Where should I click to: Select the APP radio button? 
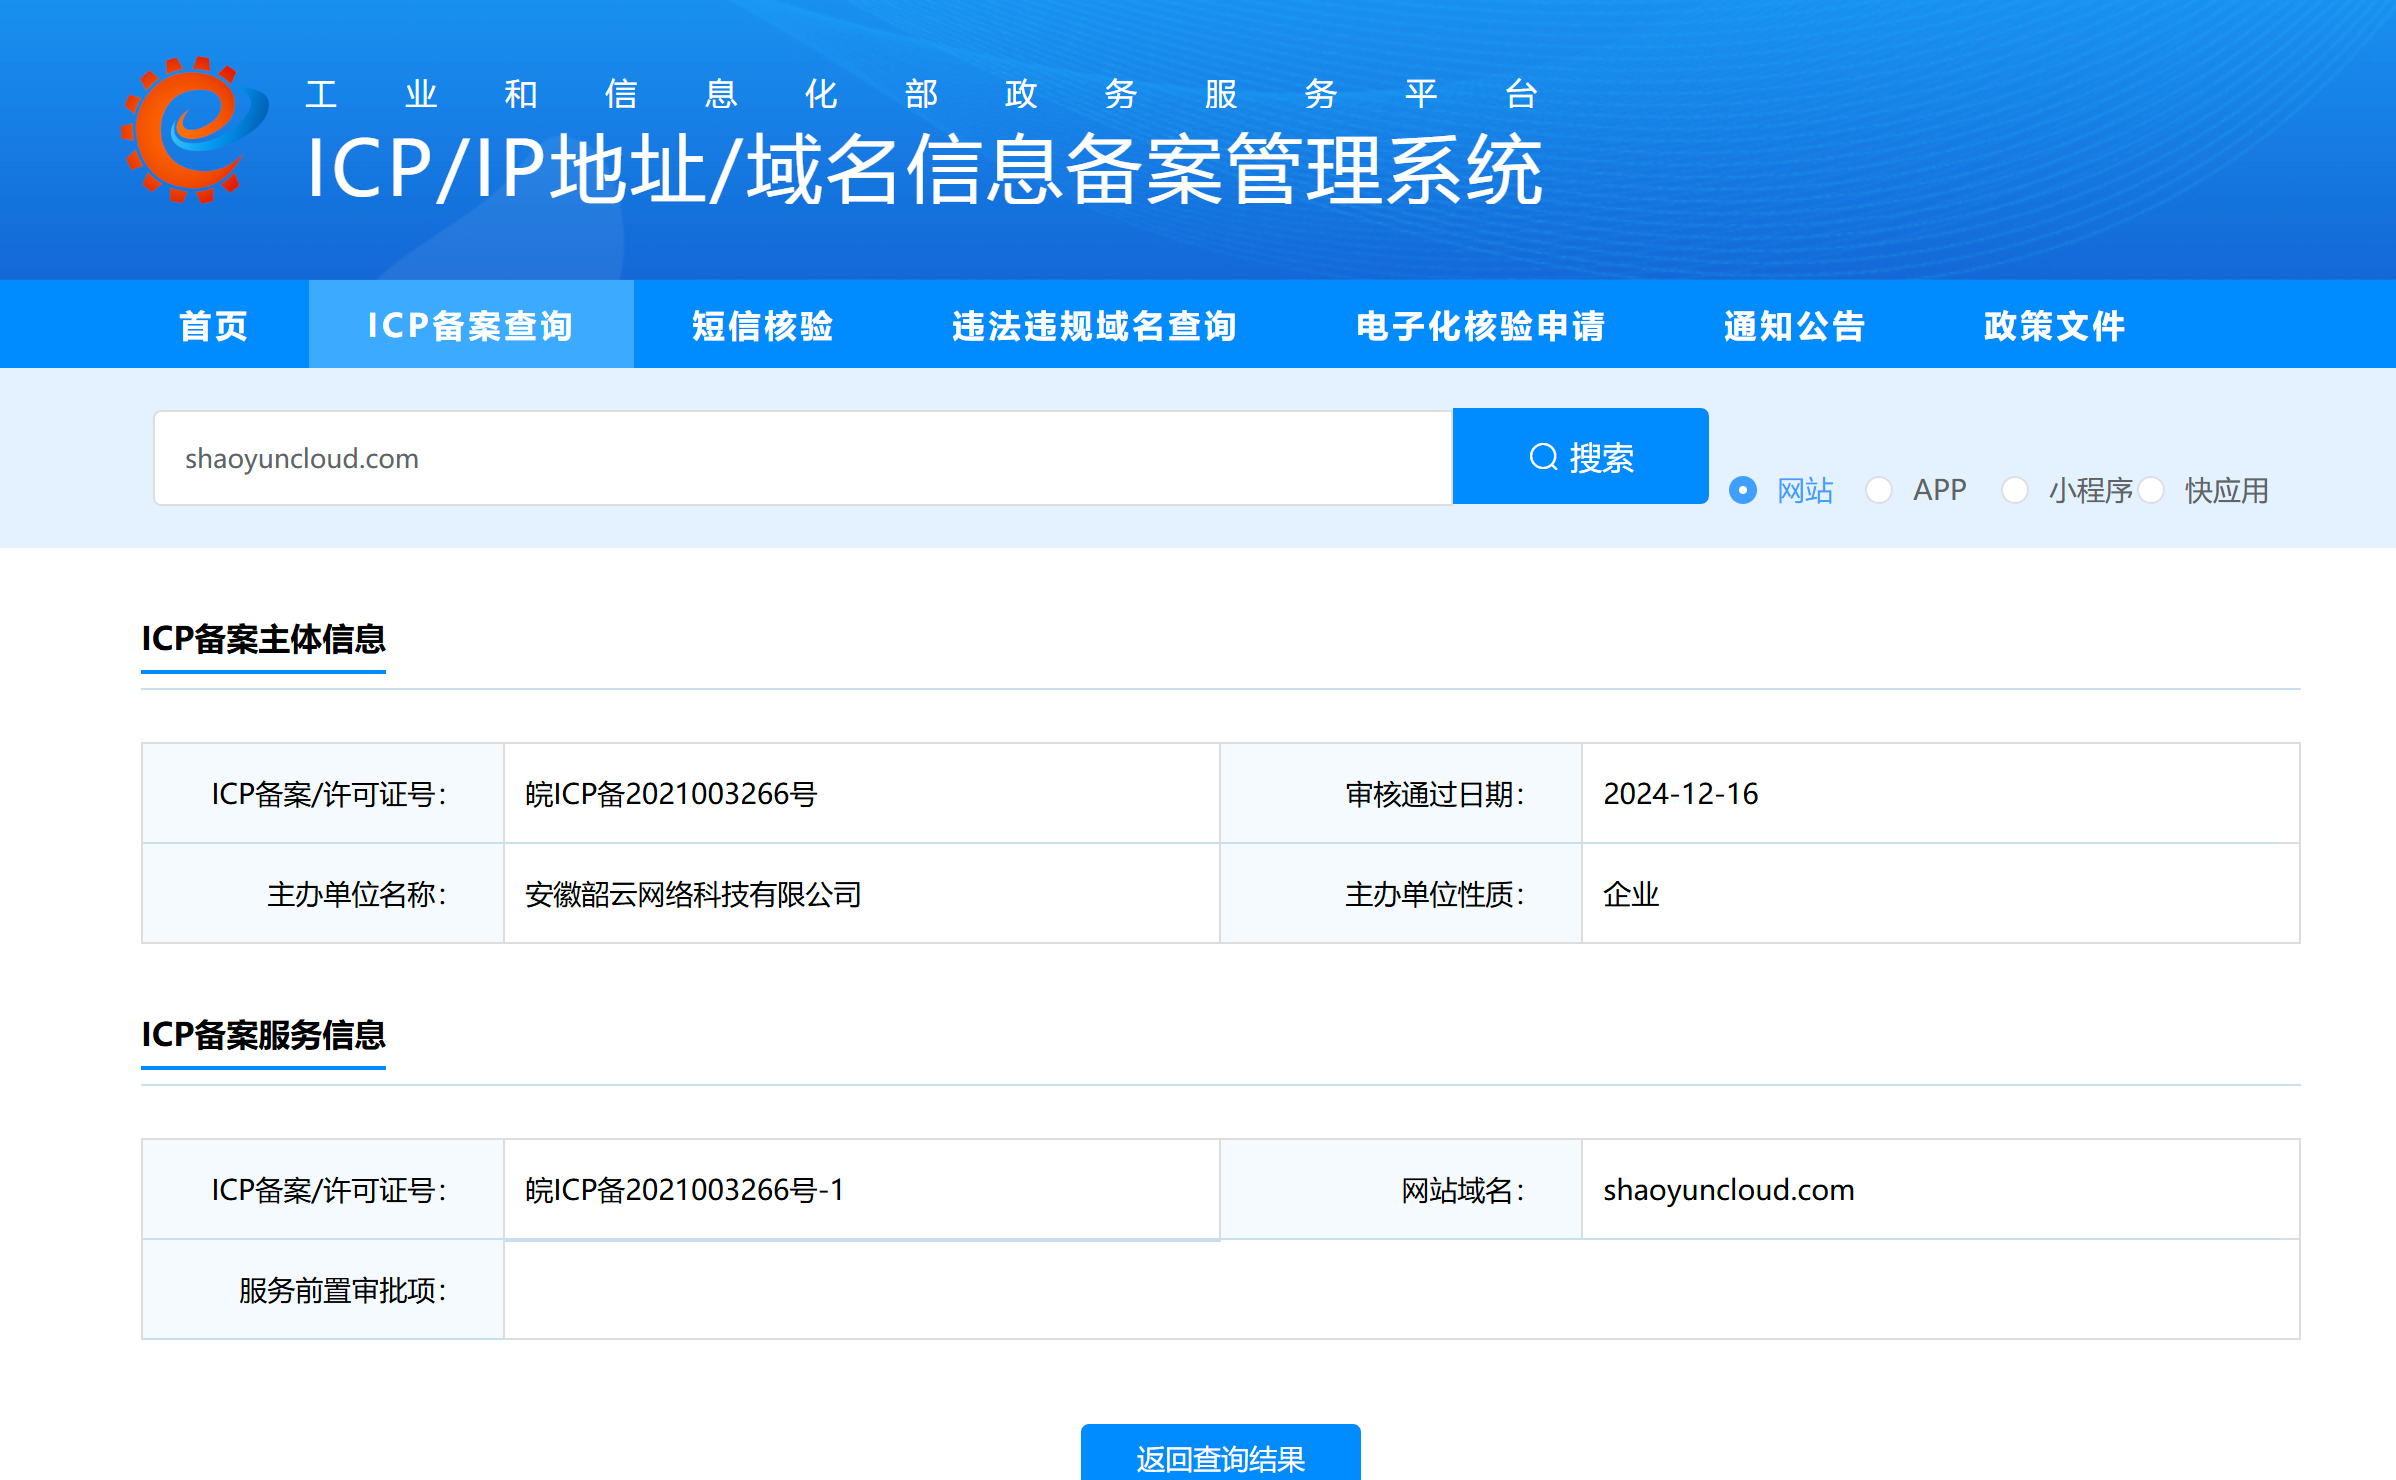tap(1879, 490)
